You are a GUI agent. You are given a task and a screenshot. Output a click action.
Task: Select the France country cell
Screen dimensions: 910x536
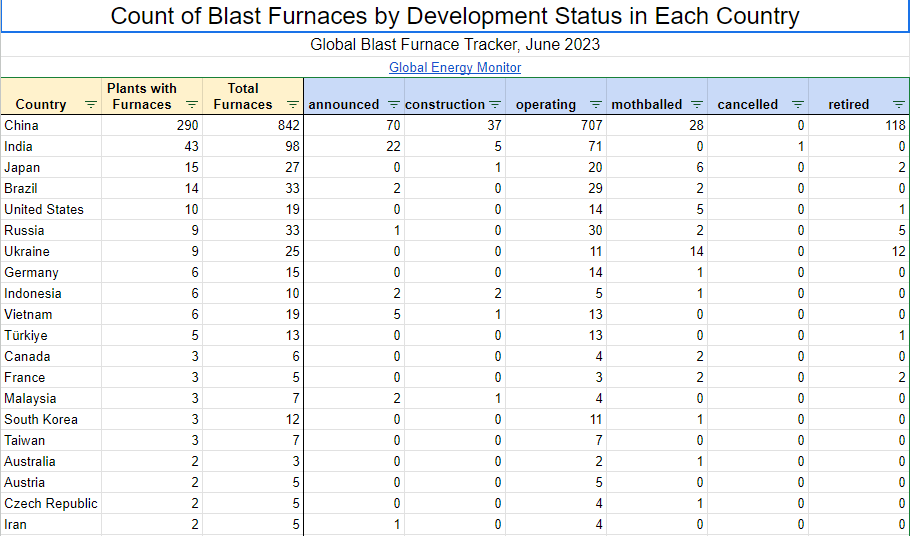pos(51,377)
